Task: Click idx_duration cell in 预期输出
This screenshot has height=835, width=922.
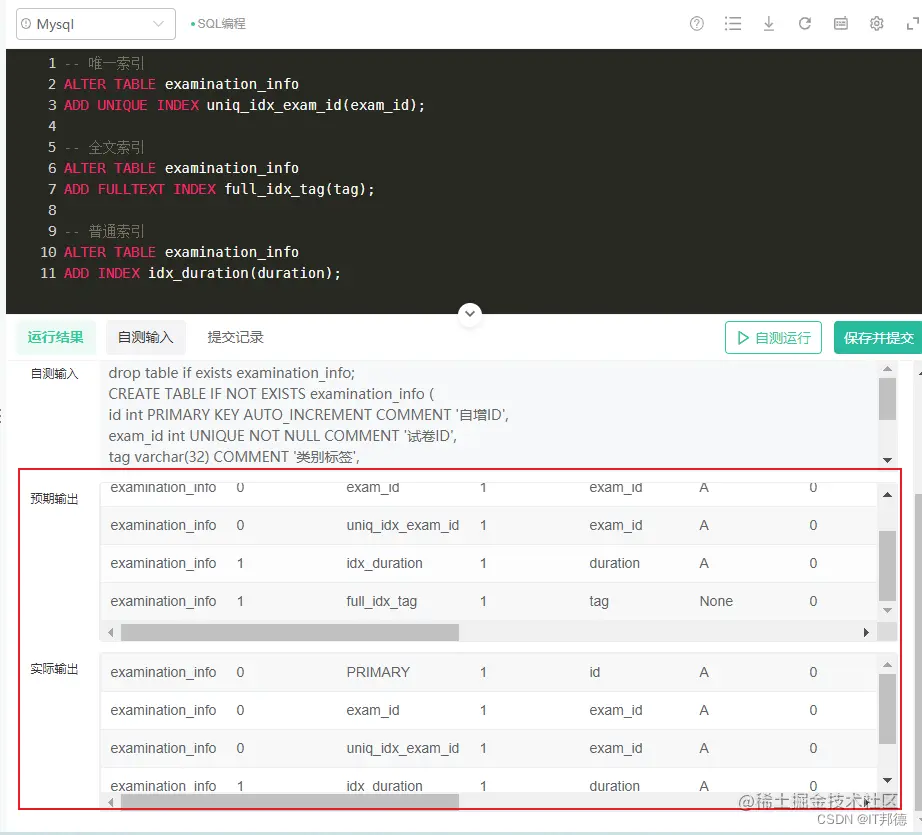Action: pos(385,563)
